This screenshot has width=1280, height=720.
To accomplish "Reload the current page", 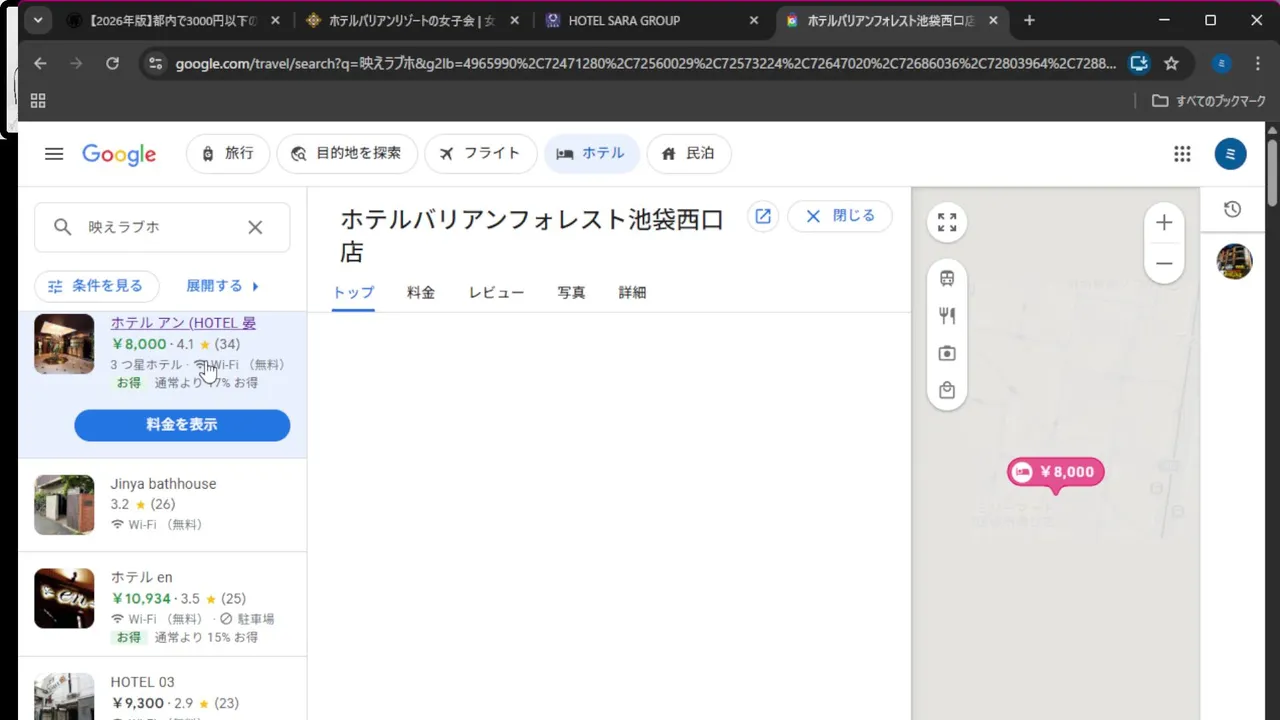I will pos(112,63).
